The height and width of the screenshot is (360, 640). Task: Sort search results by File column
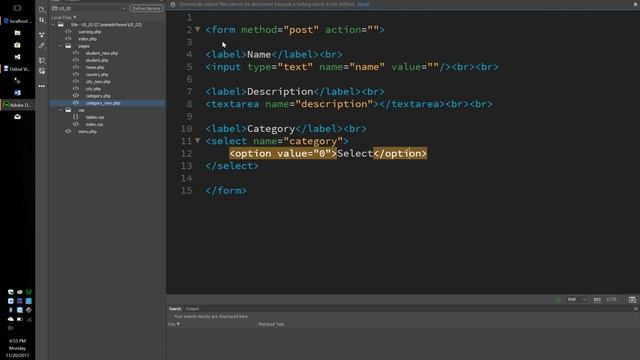click(173, 324)
